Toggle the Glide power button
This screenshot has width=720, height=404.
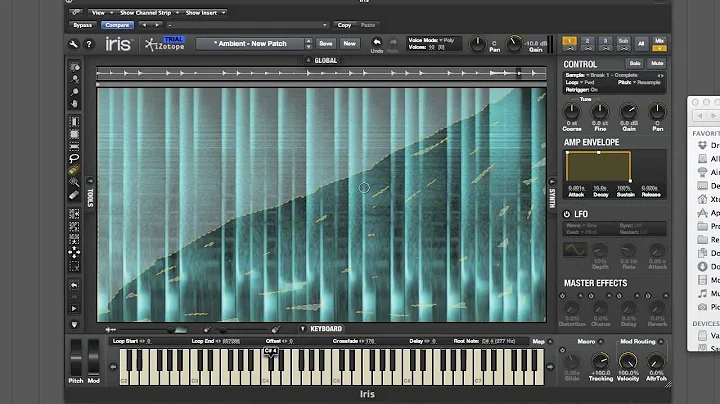point(562,350)
